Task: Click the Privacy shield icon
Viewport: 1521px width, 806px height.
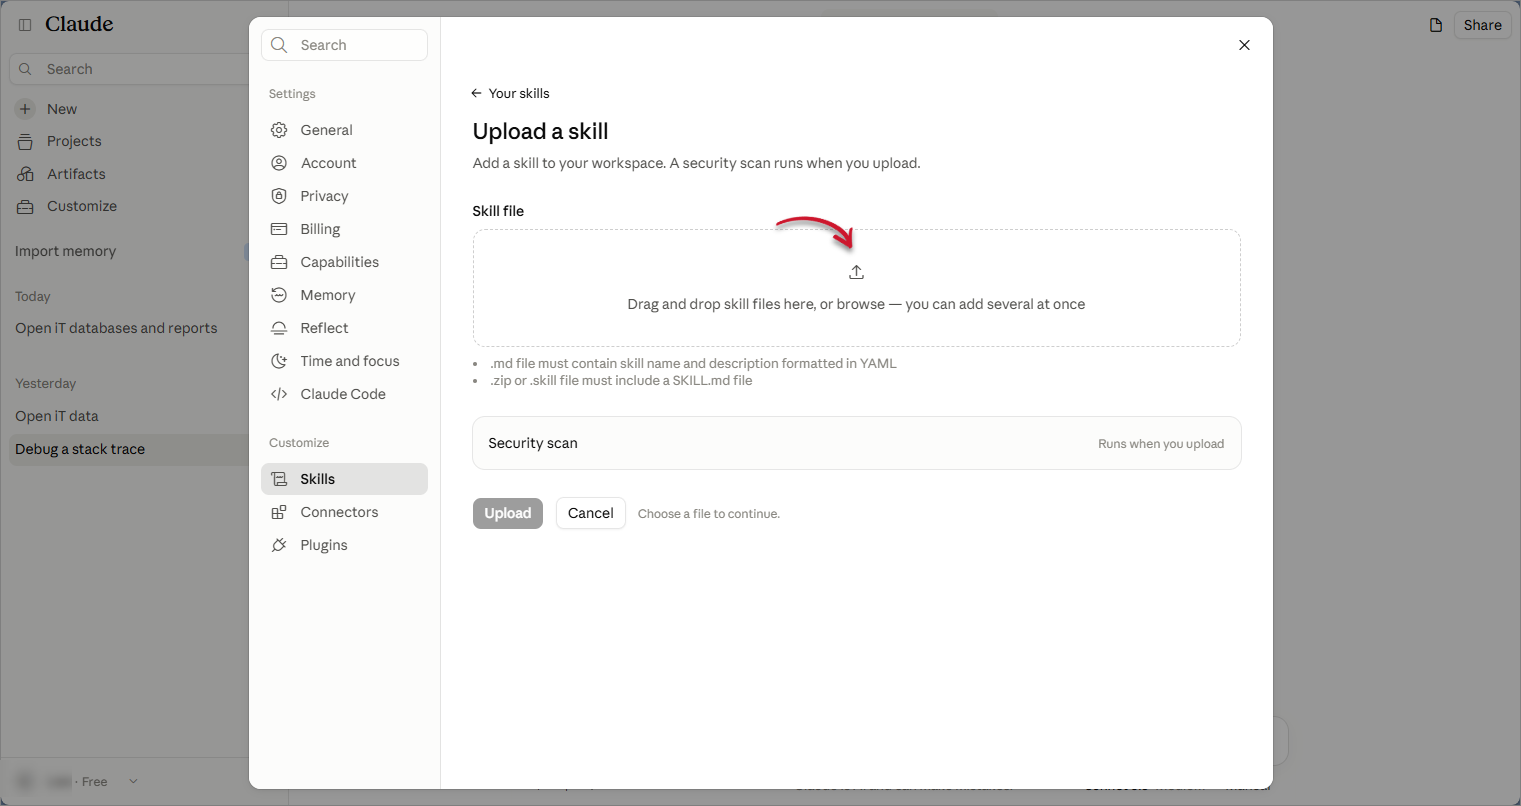Action: 279,196
